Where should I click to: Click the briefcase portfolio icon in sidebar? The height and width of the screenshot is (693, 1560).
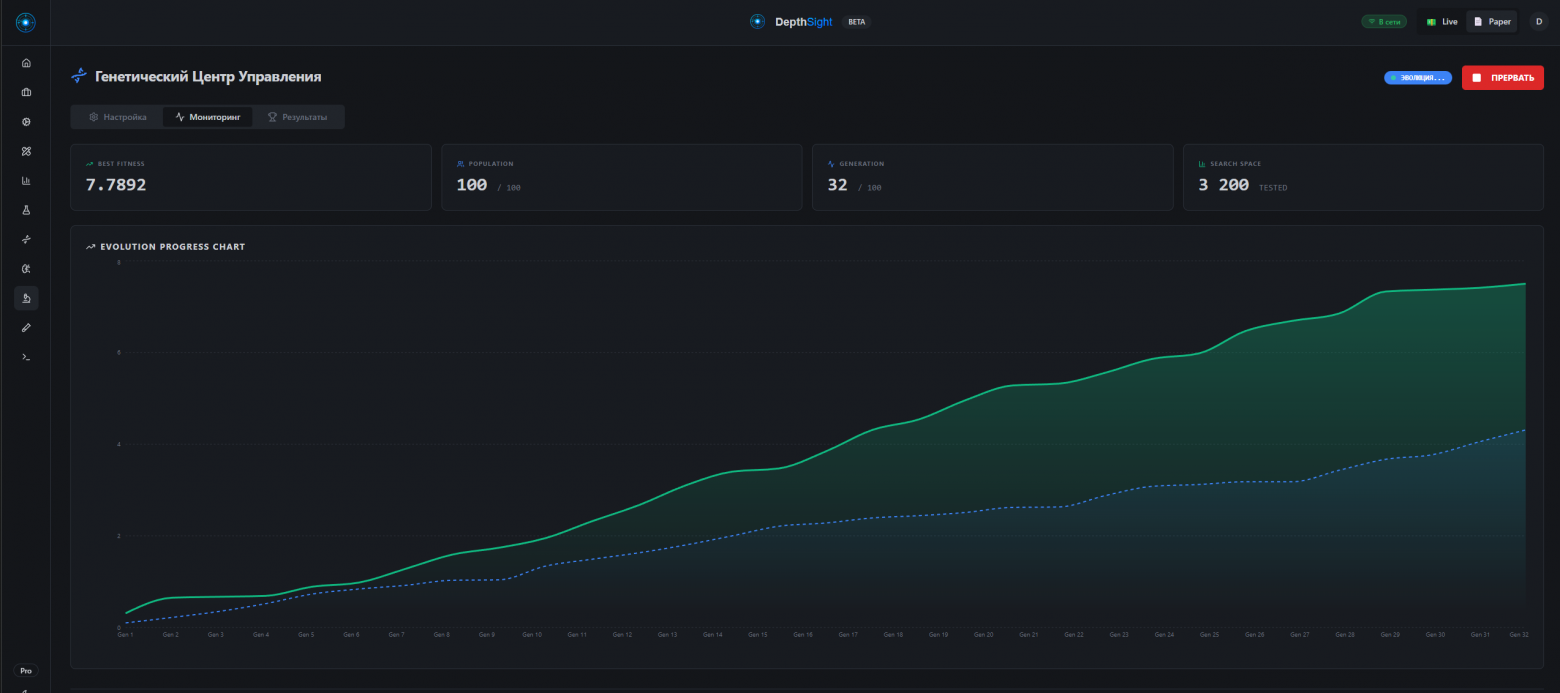tap(26, 92)
